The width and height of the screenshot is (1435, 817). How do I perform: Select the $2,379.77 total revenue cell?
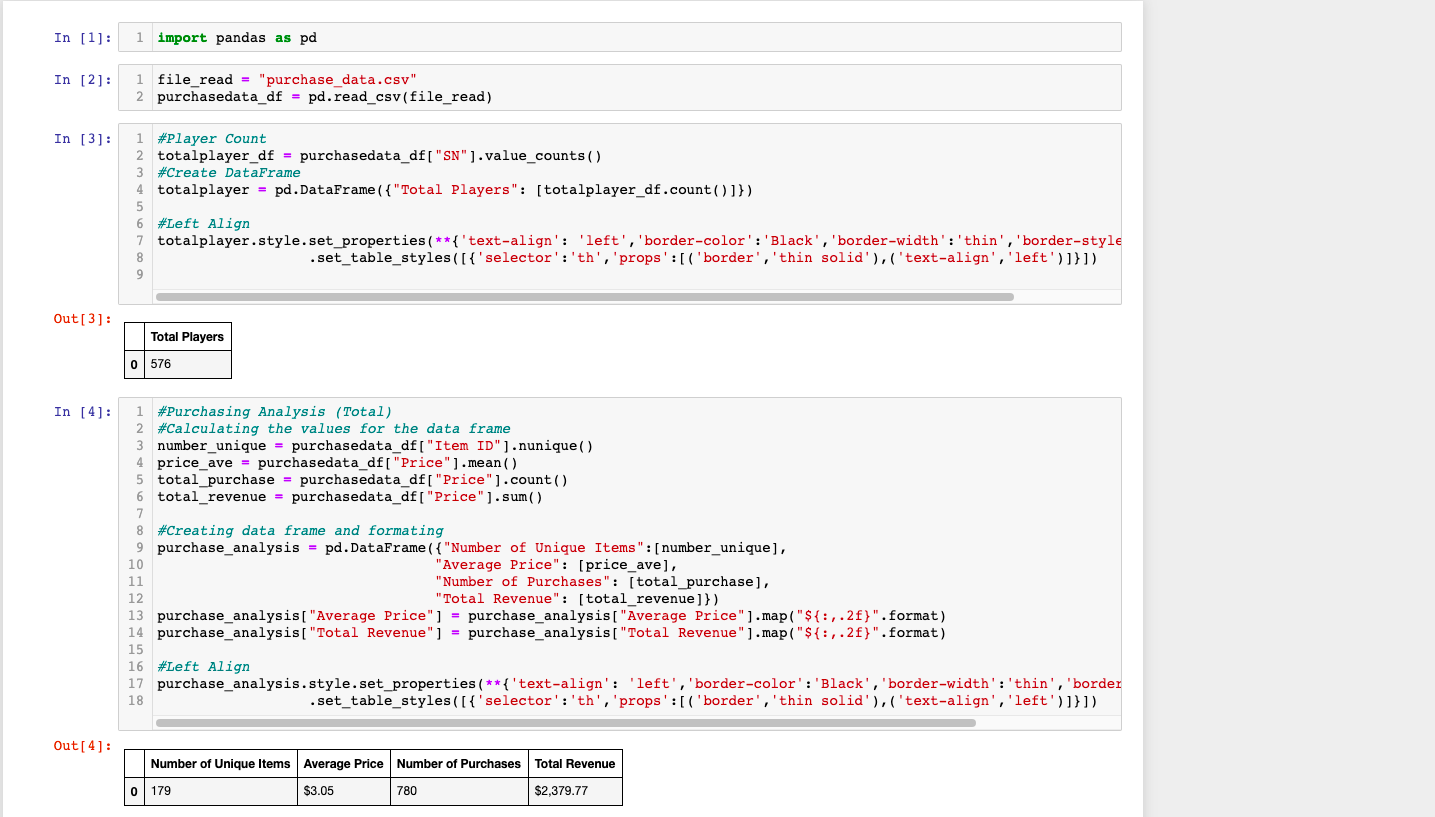pyautogui.click(x=575, y=791)
